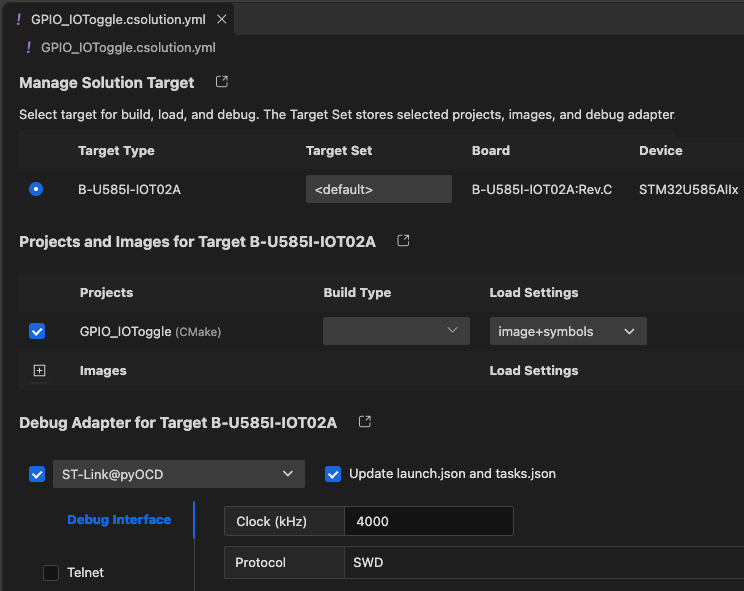The height and width of the screenshot is (591, 744).
Task: Enable the Telnet checkbox
Action: point(51,573)
